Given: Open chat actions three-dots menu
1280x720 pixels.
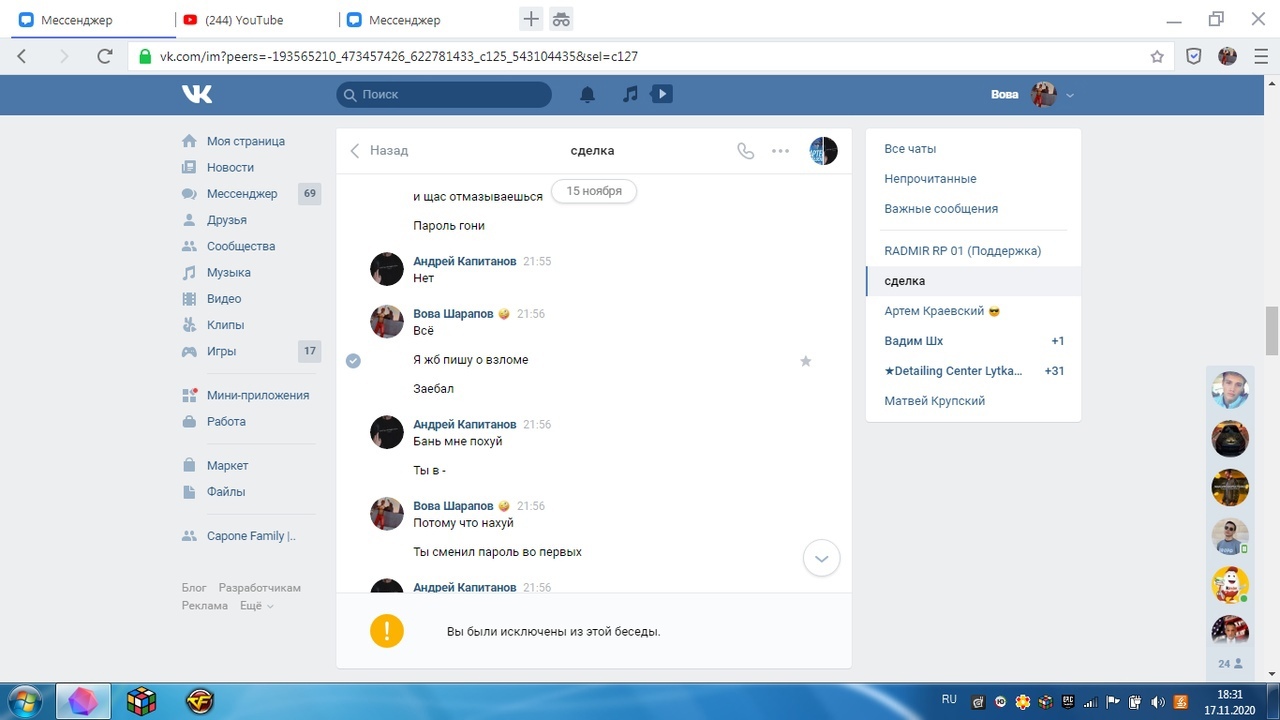Looking at the screenshot, I should (781, 151).
